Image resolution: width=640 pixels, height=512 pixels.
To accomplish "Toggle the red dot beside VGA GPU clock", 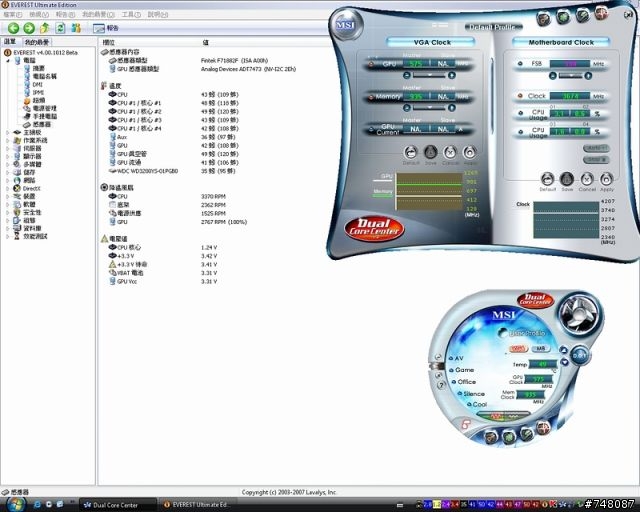I will (x=371, y=64).
